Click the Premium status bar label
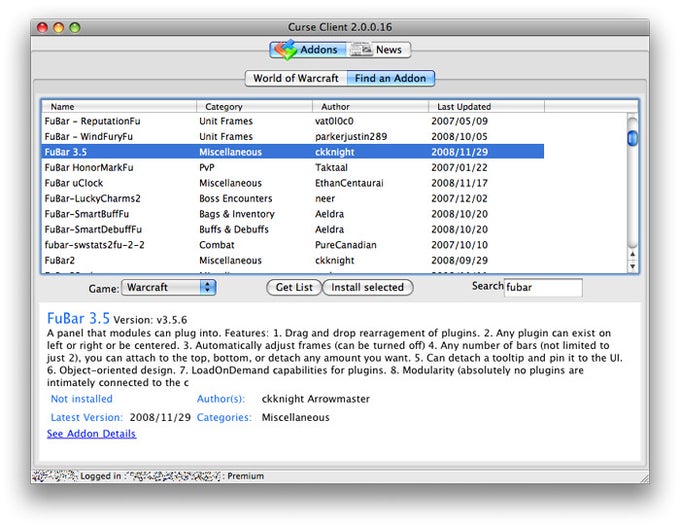This screenshot has width=680, height=526. coord(245,476)
